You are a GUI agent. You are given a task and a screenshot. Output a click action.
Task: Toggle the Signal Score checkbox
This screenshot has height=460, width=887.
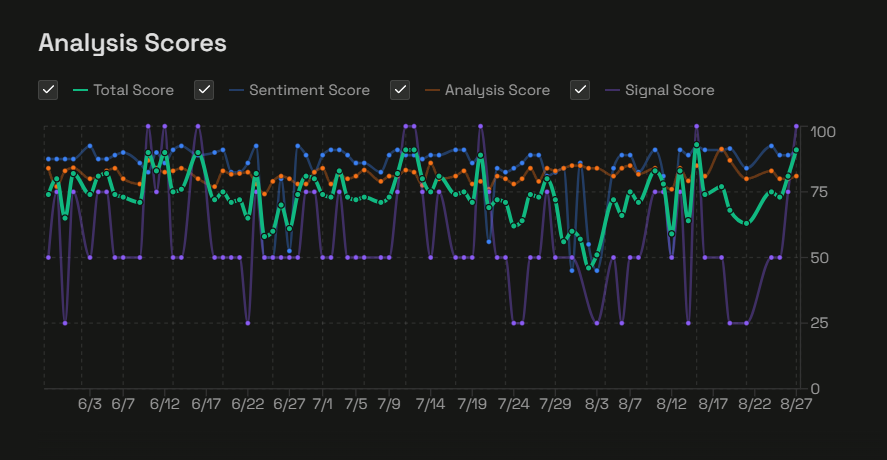[580, 90]
